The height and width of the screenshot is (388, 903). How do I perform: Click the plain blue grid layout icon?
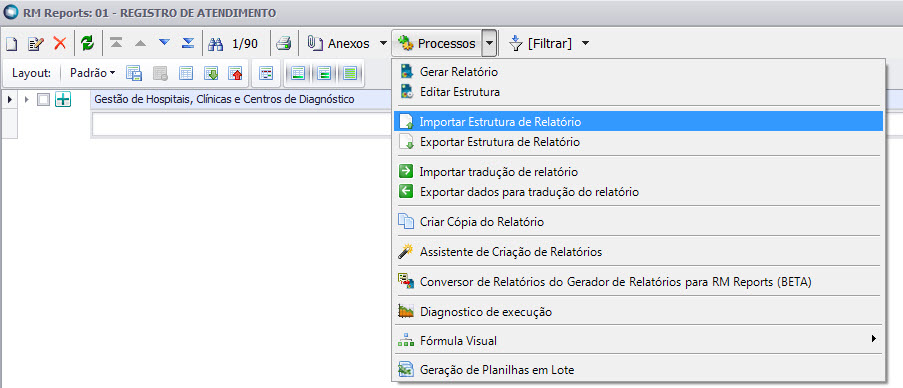(185, 74)
